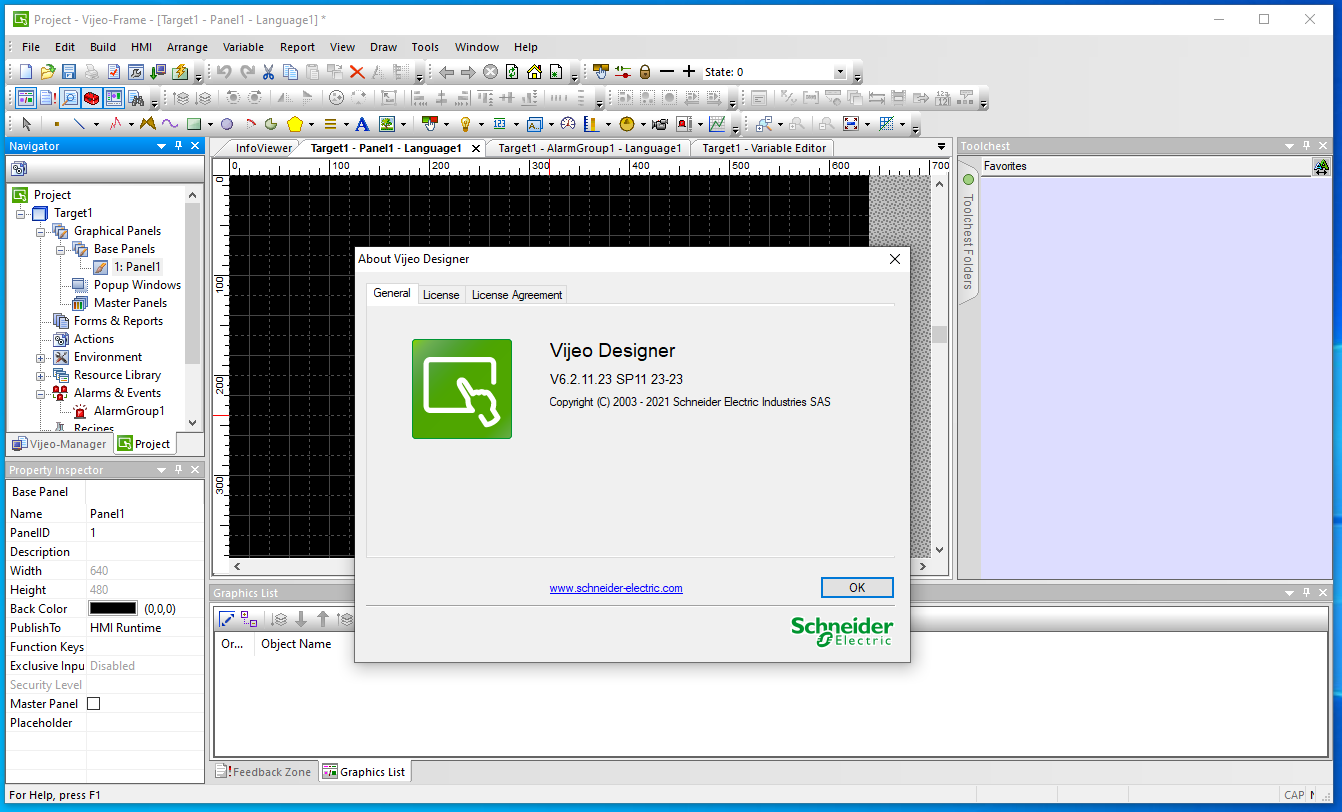Collapse the Target1 tree node

[21, 213]
